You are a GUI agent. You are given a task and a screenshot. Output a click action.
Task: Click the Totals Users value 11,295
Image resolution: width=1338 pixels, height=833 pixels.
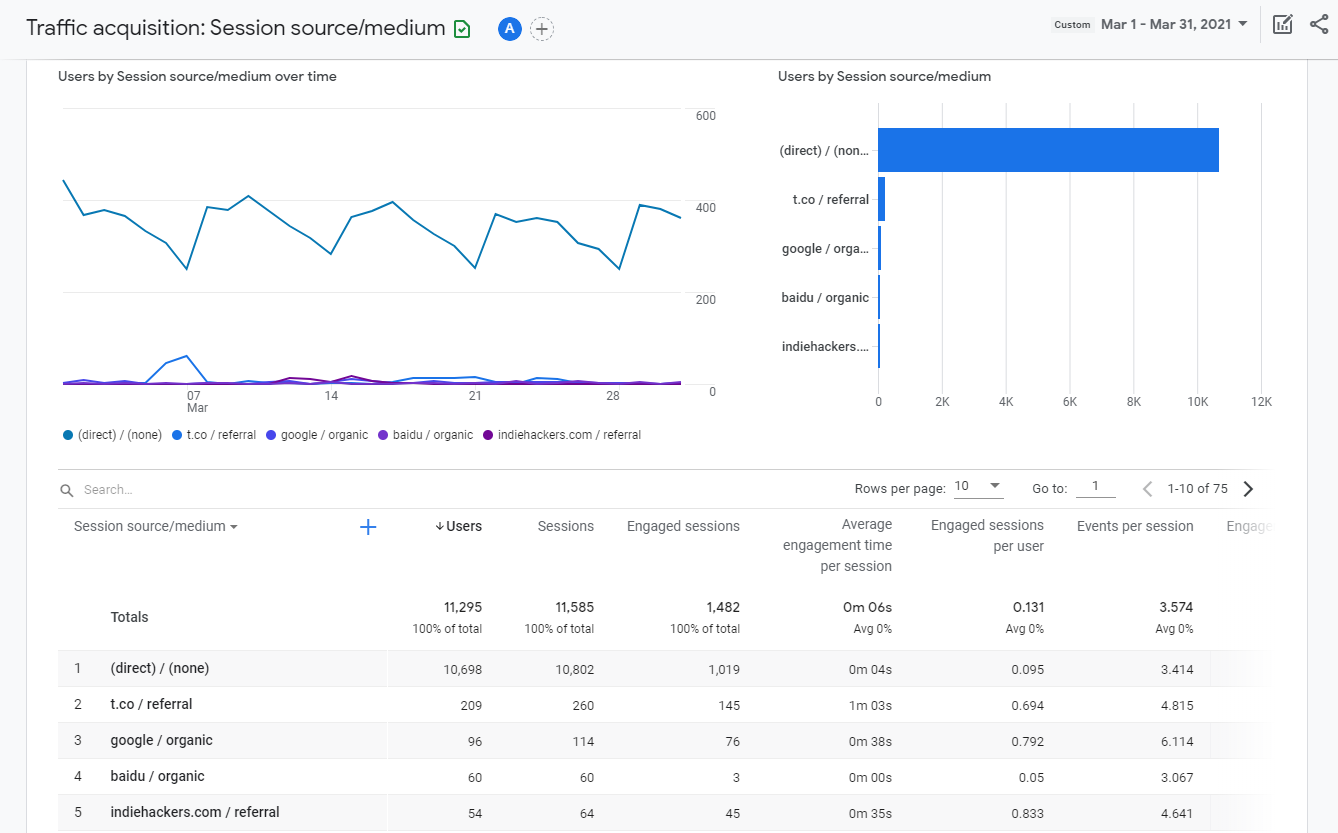pyautogui.click(x=463, y=607)
